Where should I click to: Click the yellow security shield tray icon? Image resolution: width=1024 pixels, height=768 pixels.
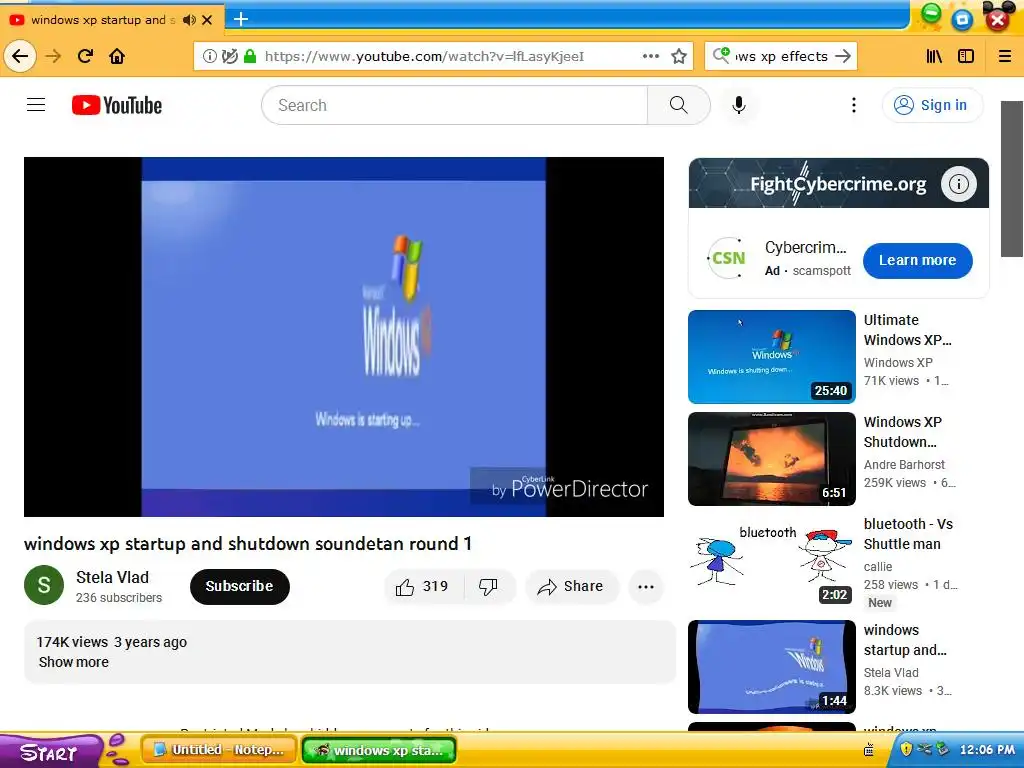pos(906,748)
